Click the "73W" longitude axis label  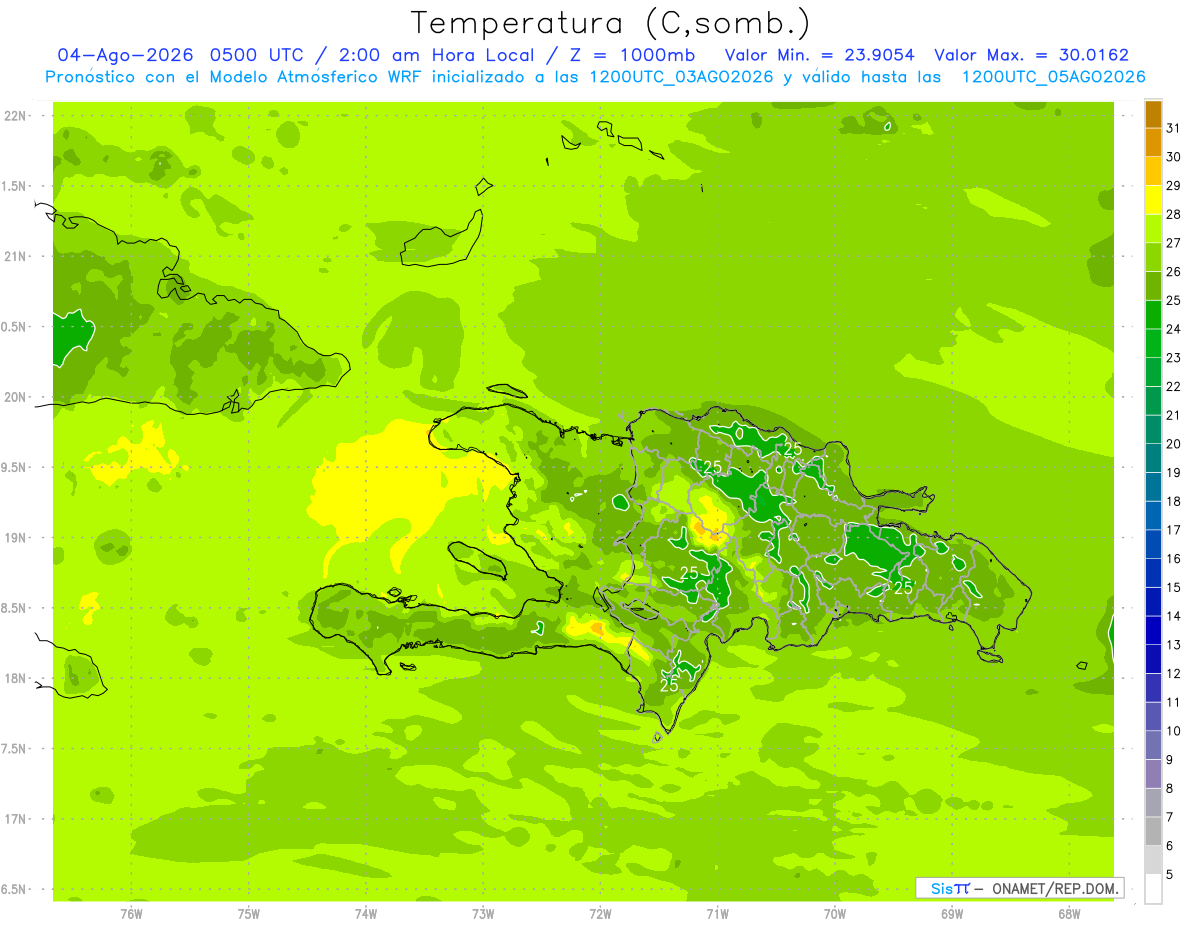[483, 913]
